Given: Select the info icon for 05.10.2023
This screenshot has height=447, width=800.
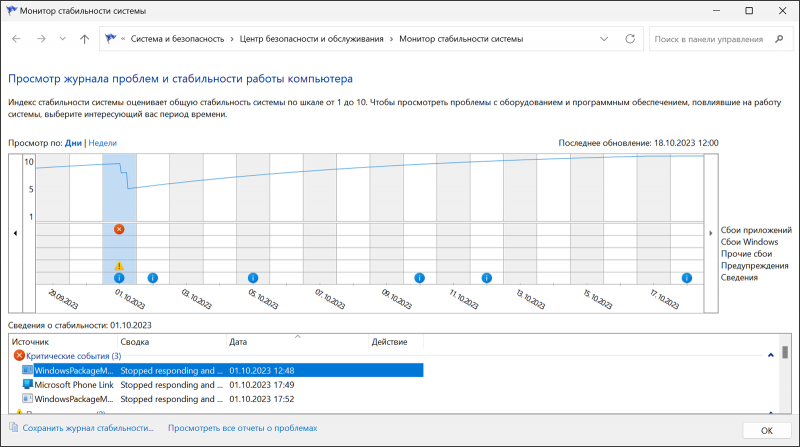Looking at the screenshot, I should 253,278.
